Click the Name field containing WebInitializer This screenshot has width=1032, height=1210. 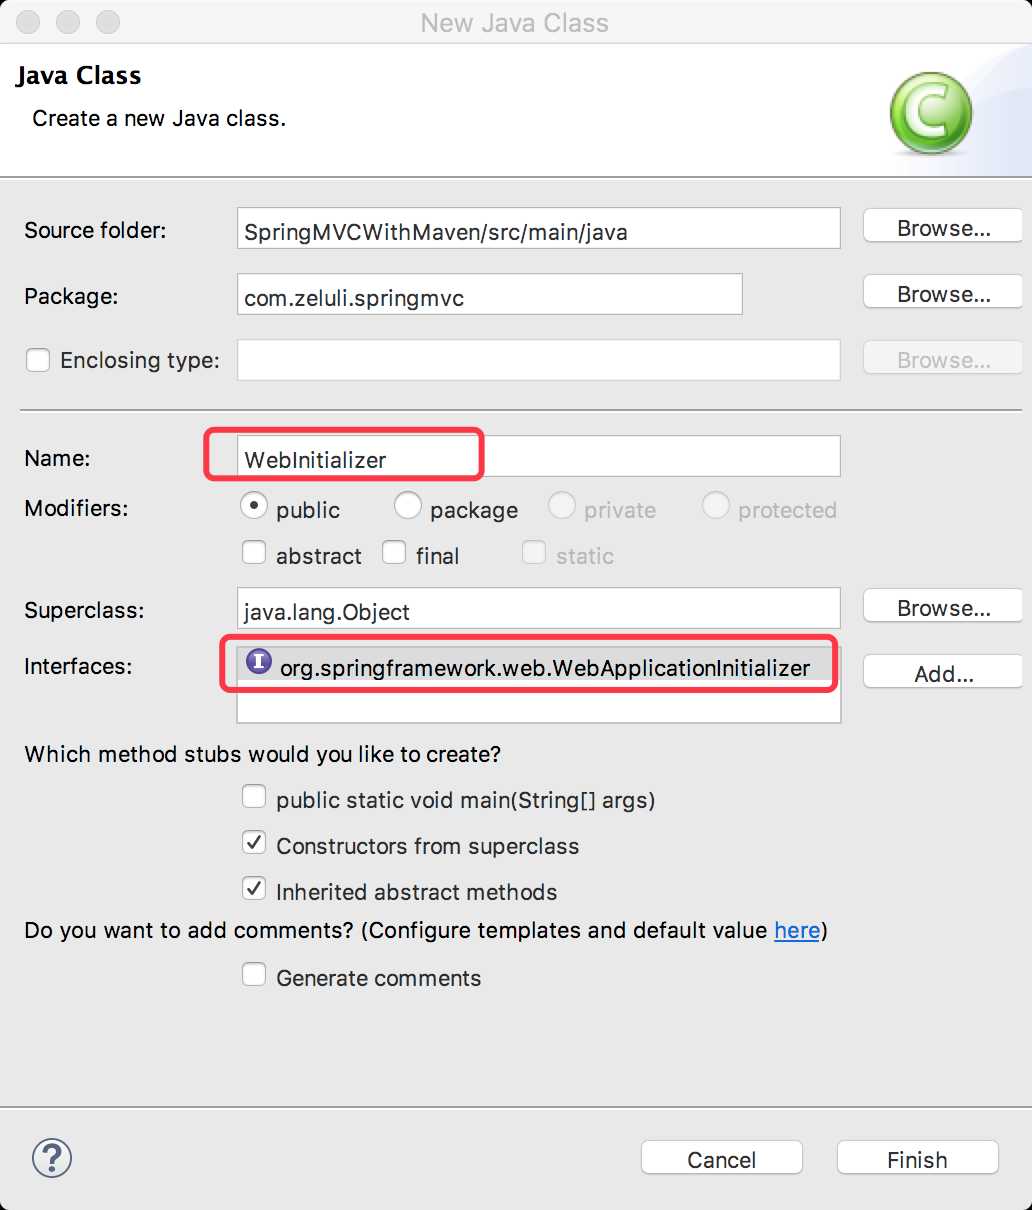coord(538,456)
